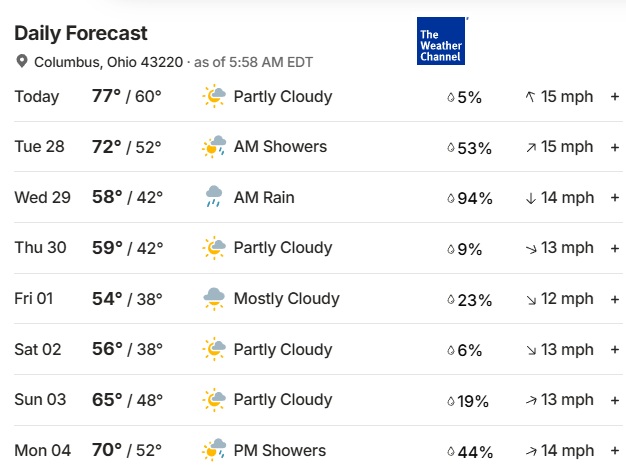Viewport: 626px width, 473px height.
Task: Click Friday 01 mostly cloudy icon
Action: pos(214,298)
